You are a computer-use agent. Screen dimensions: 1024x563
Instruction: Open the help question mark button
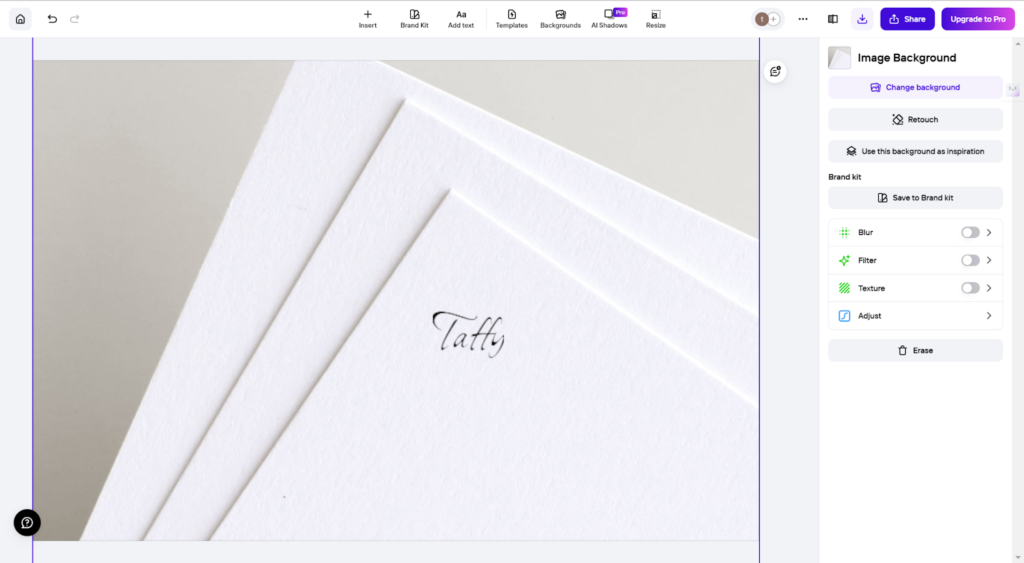tap(27, 522)
